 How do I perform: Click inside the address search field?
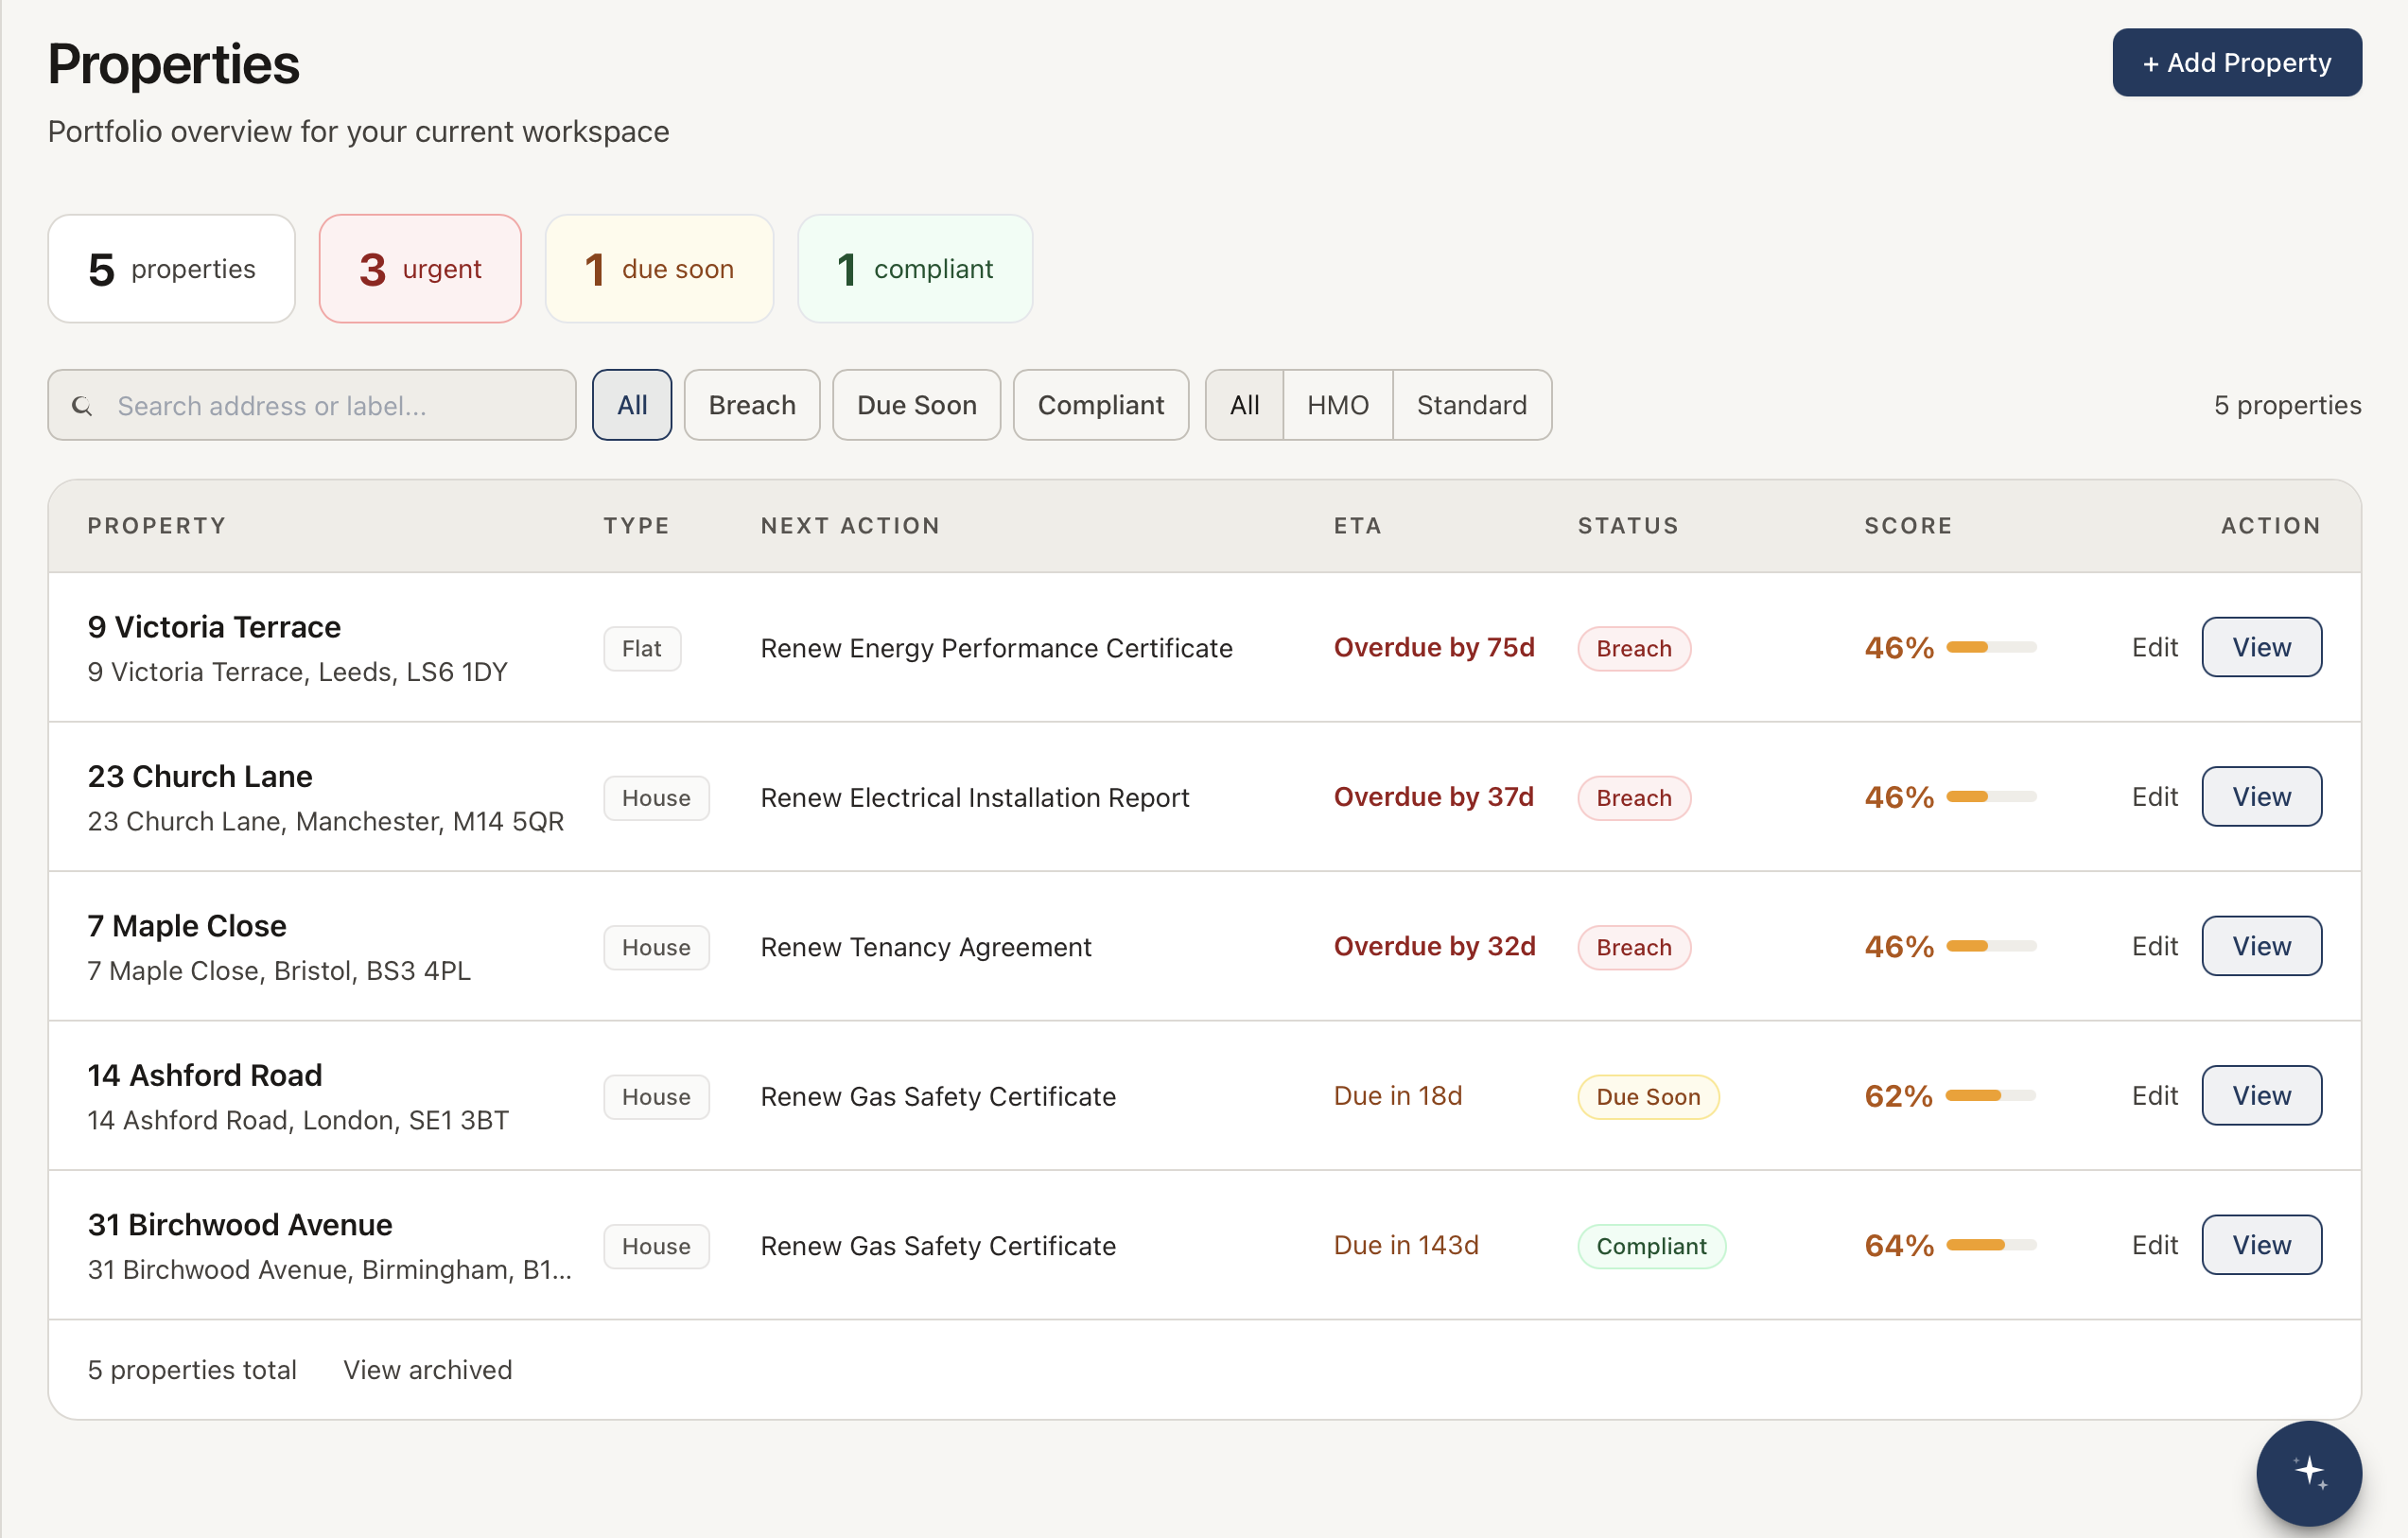click(x=330, y=405)
